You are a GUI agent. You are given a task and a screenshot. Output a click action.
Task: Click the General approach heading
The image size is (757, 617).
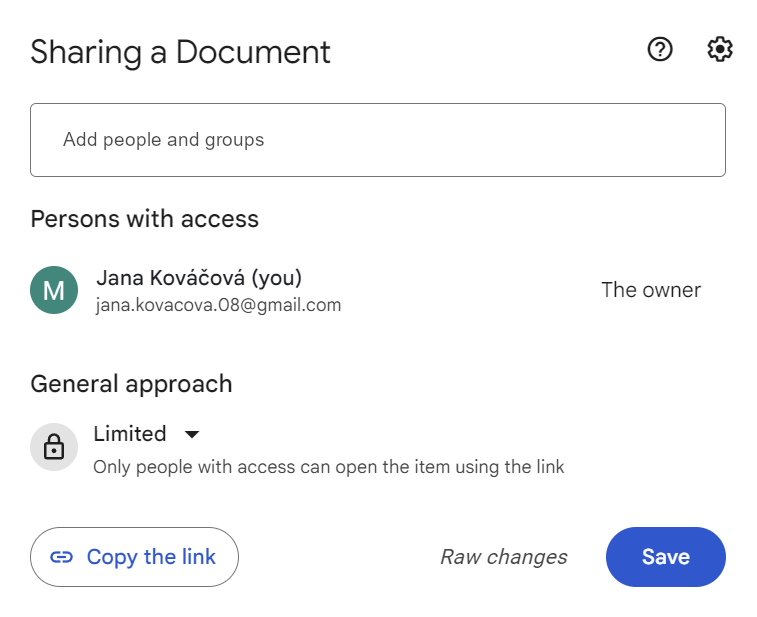tap(131, 385)
